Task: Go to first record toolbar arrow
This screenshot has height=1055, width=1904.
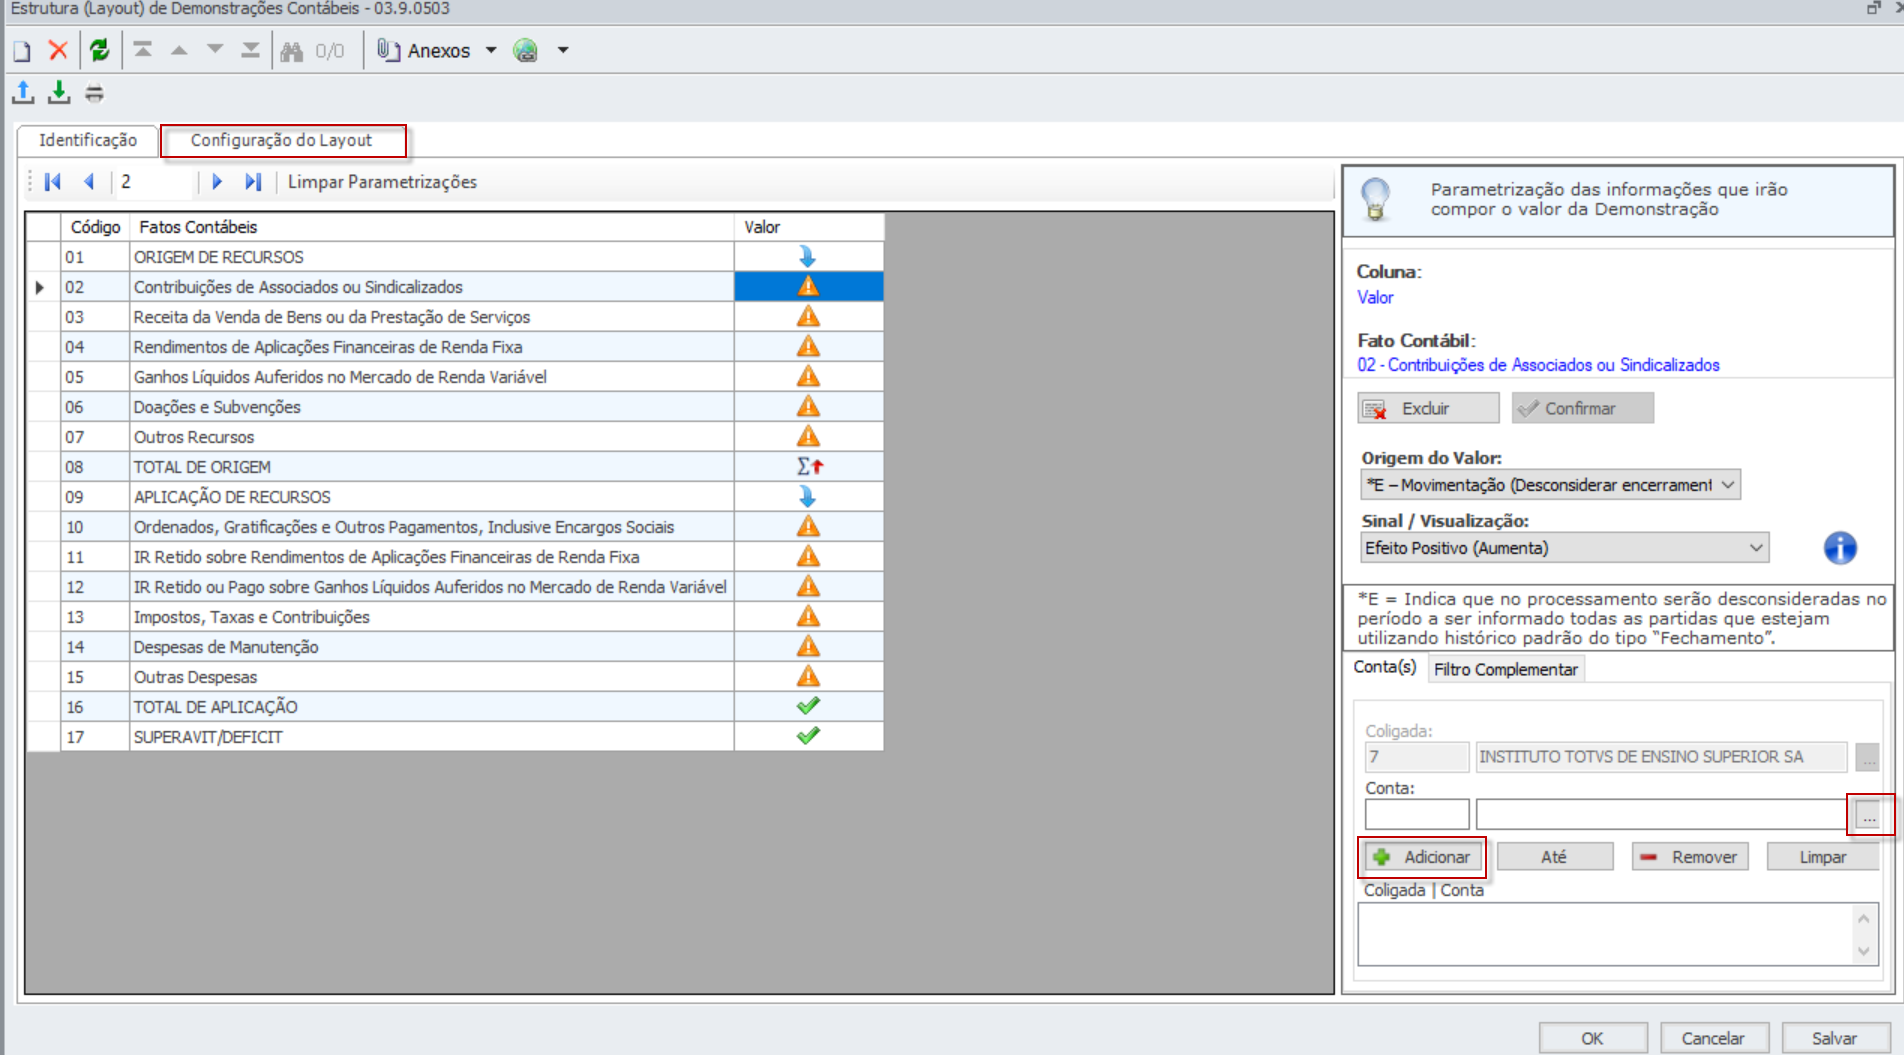Action: 143,50
